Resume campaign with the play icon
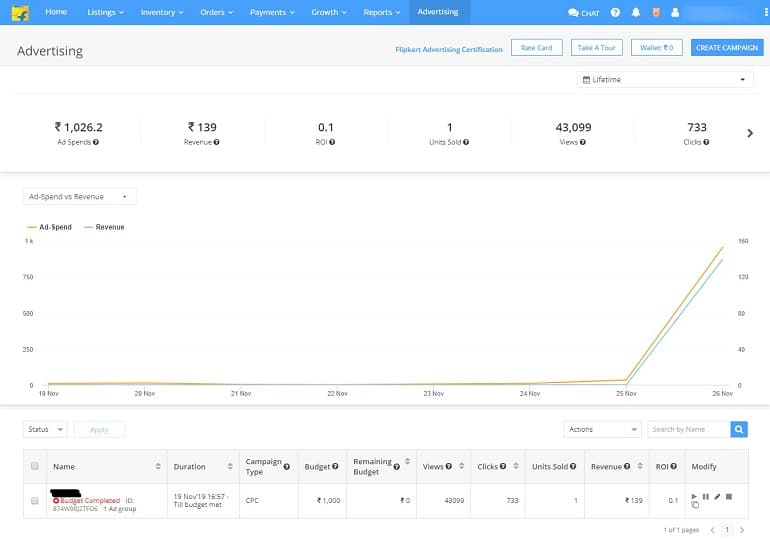Viewport: 770px width, 539px height. [694, 497]
